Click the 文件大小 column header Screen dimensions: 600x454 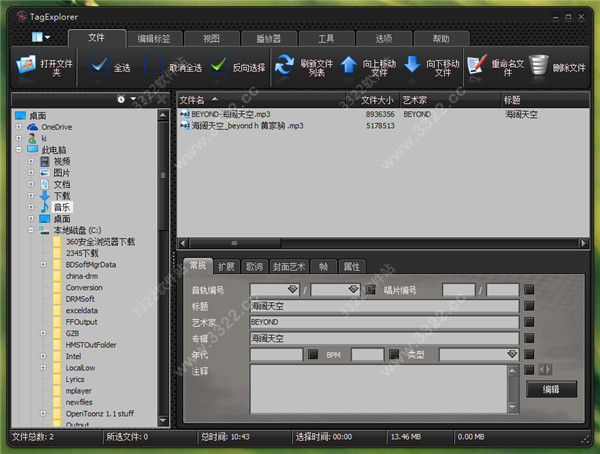[x=377, y=100]
